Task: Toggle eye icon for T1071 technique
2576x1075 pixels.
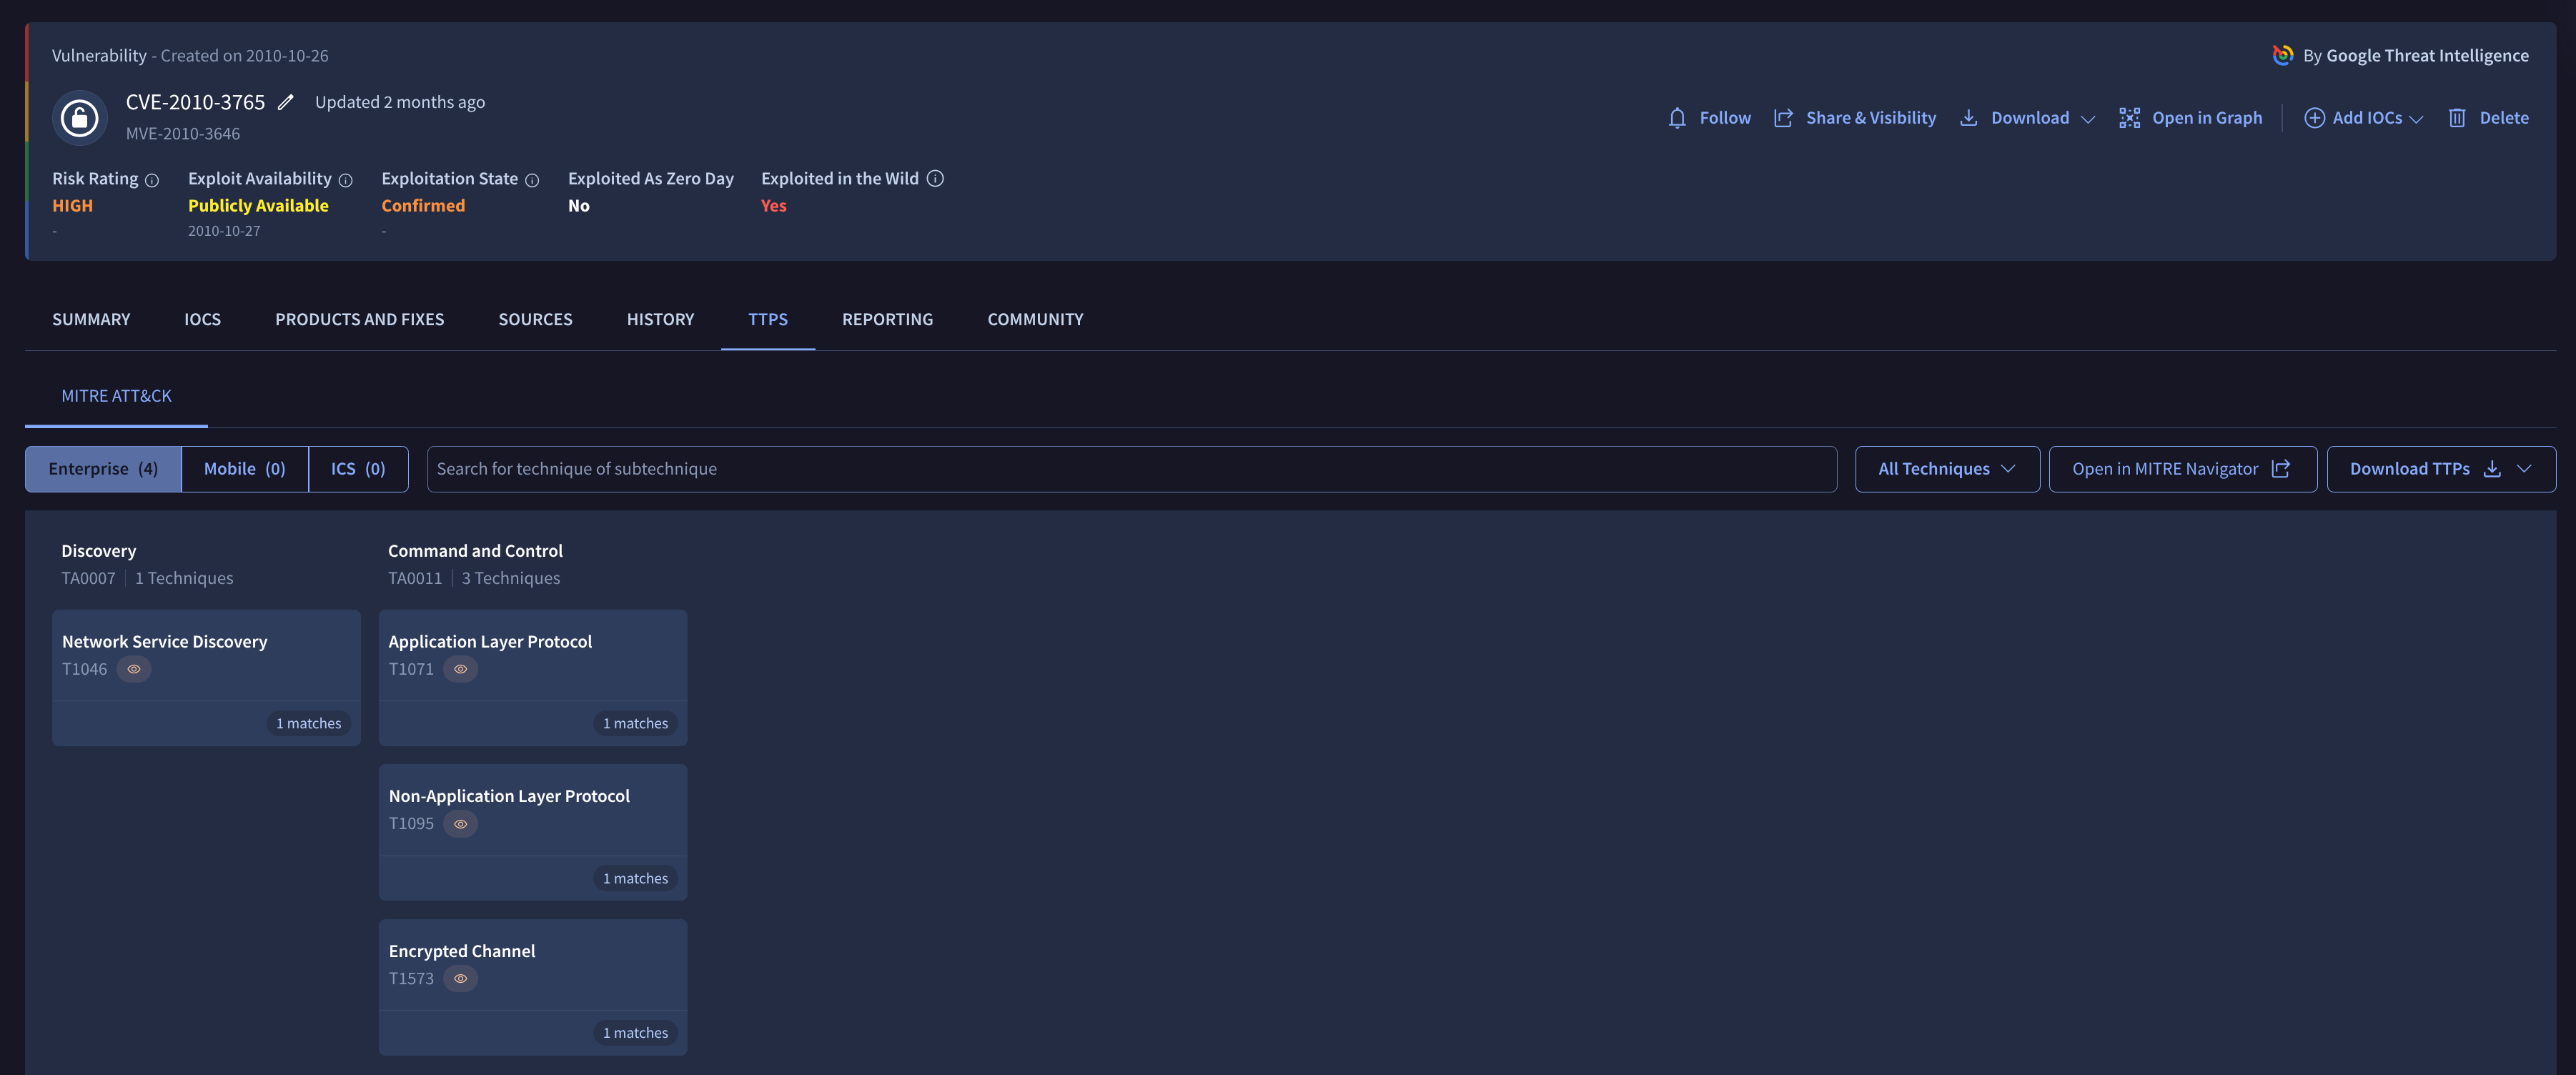Action: click(460, 669)
